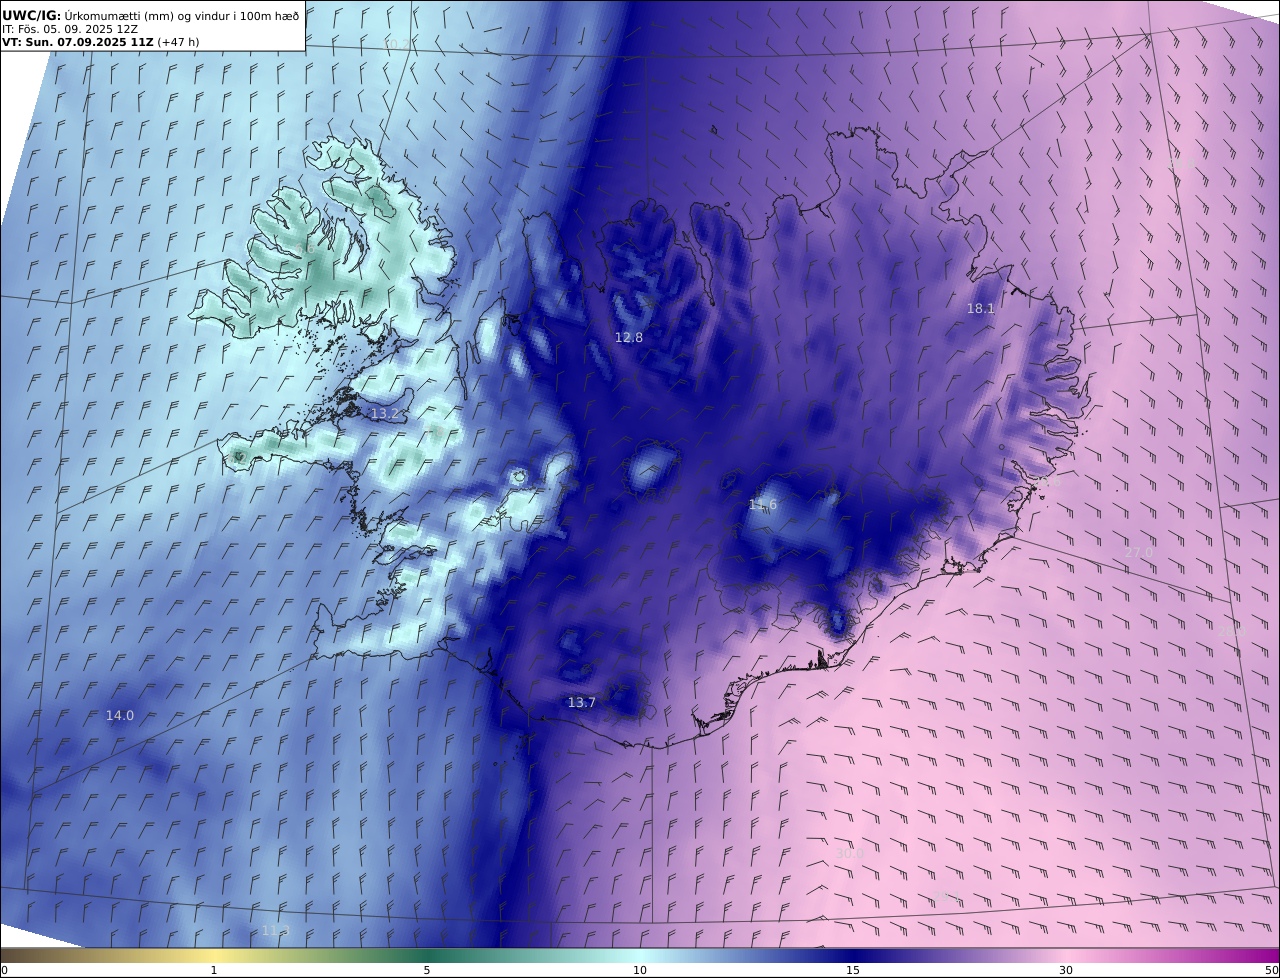Click the 30.0 value label in the southern ocean
The image size is (1280, 978).
click(850, 853)
